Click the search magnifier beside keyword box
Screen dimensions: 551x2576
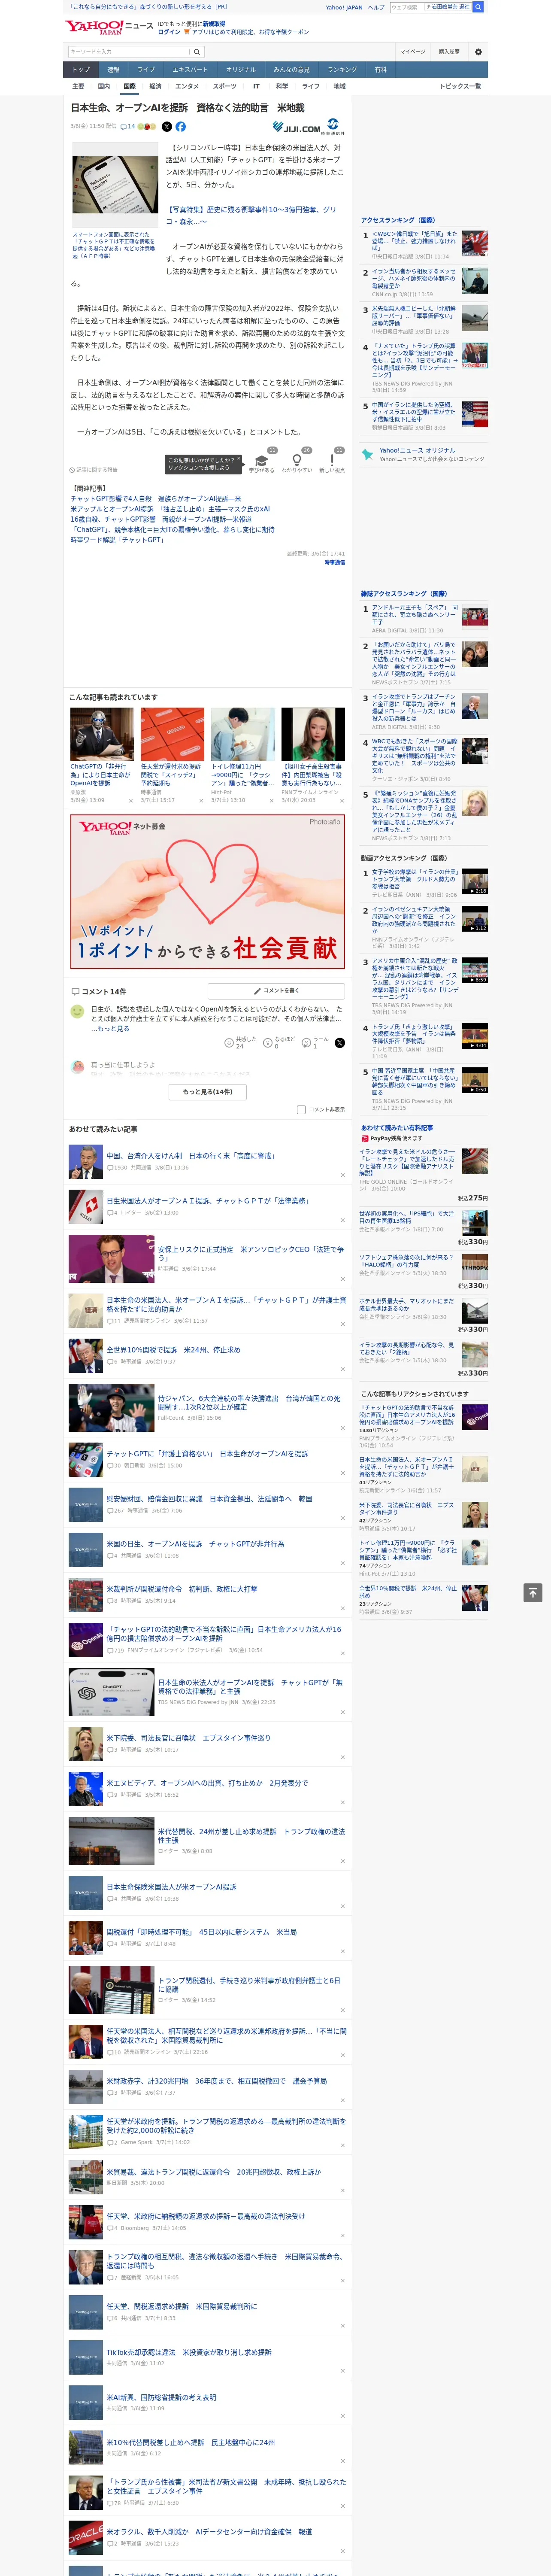point(197,51)
